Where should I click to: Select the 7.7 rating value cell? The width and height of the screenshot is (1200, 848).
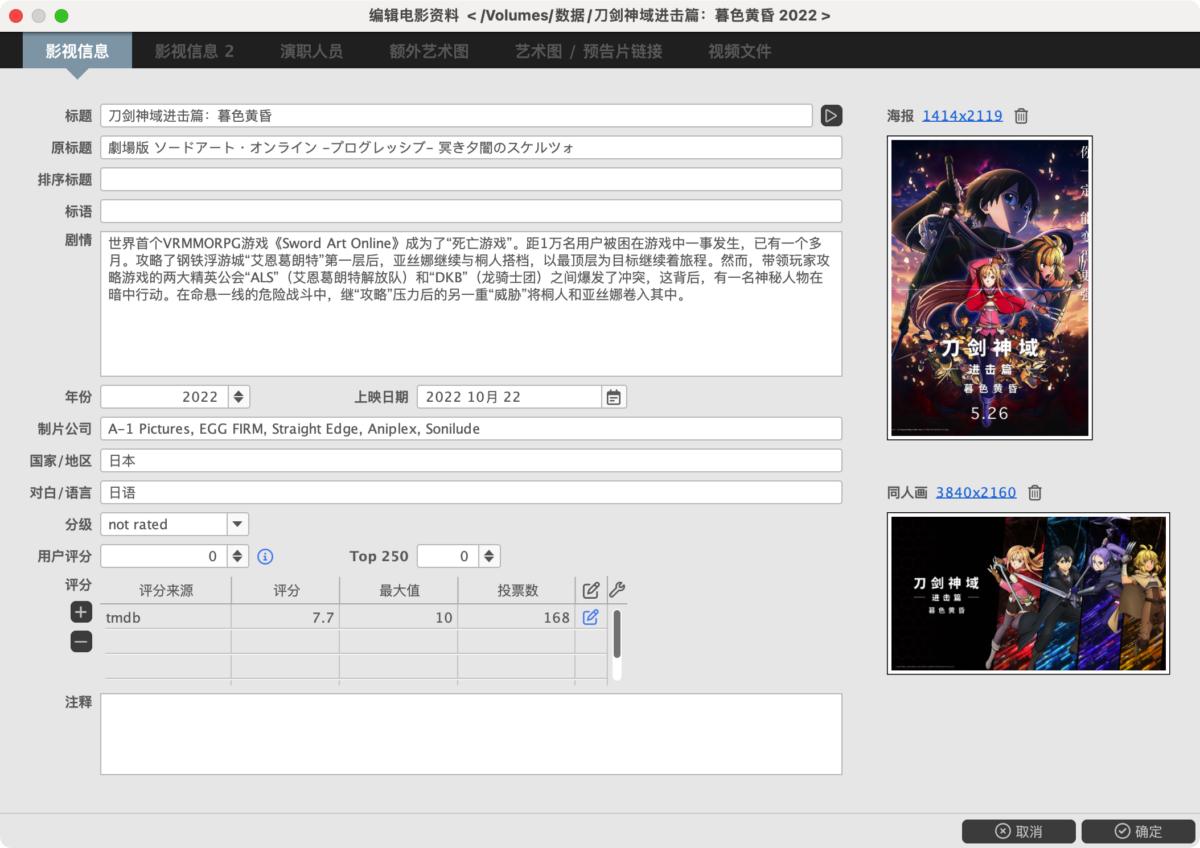pyautogui.click(x=286, y=618)
